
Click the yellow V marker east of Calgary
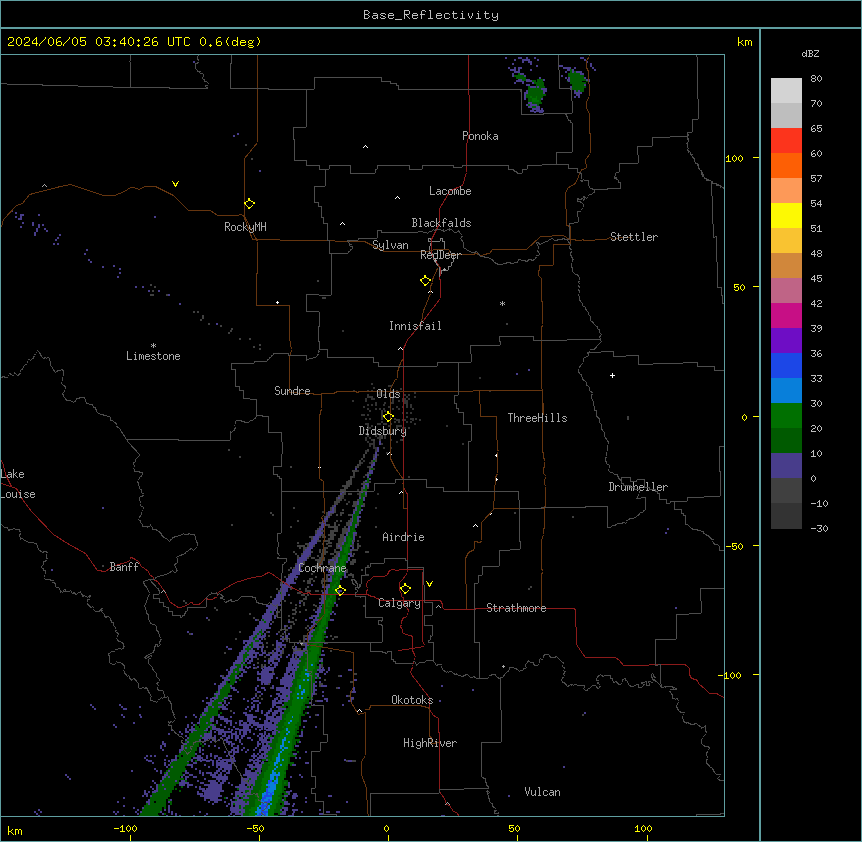coord(429,584)
